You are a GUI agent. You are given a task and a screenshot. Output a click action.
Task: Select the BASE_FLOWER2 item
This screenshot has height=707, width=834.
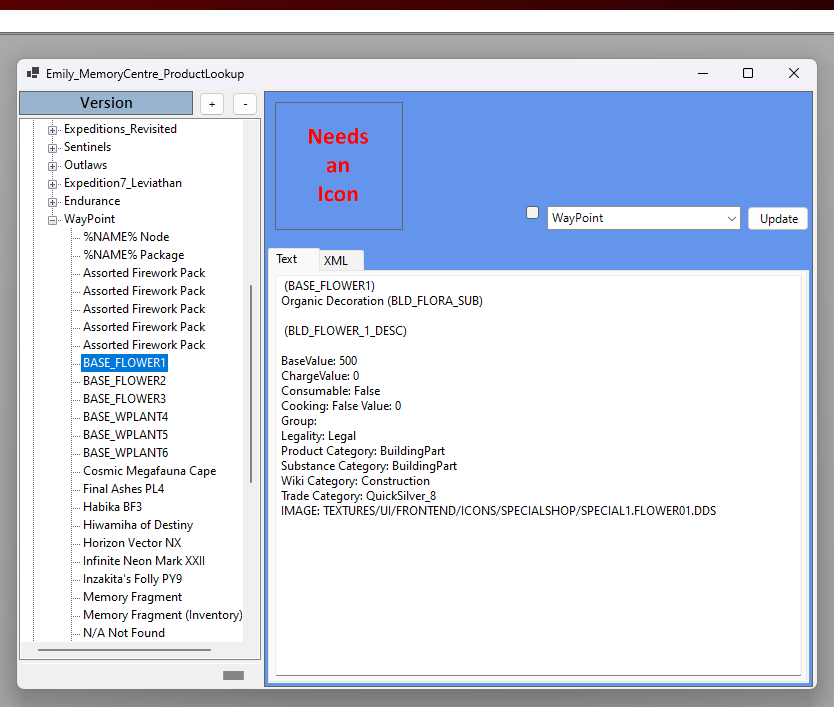124,381
